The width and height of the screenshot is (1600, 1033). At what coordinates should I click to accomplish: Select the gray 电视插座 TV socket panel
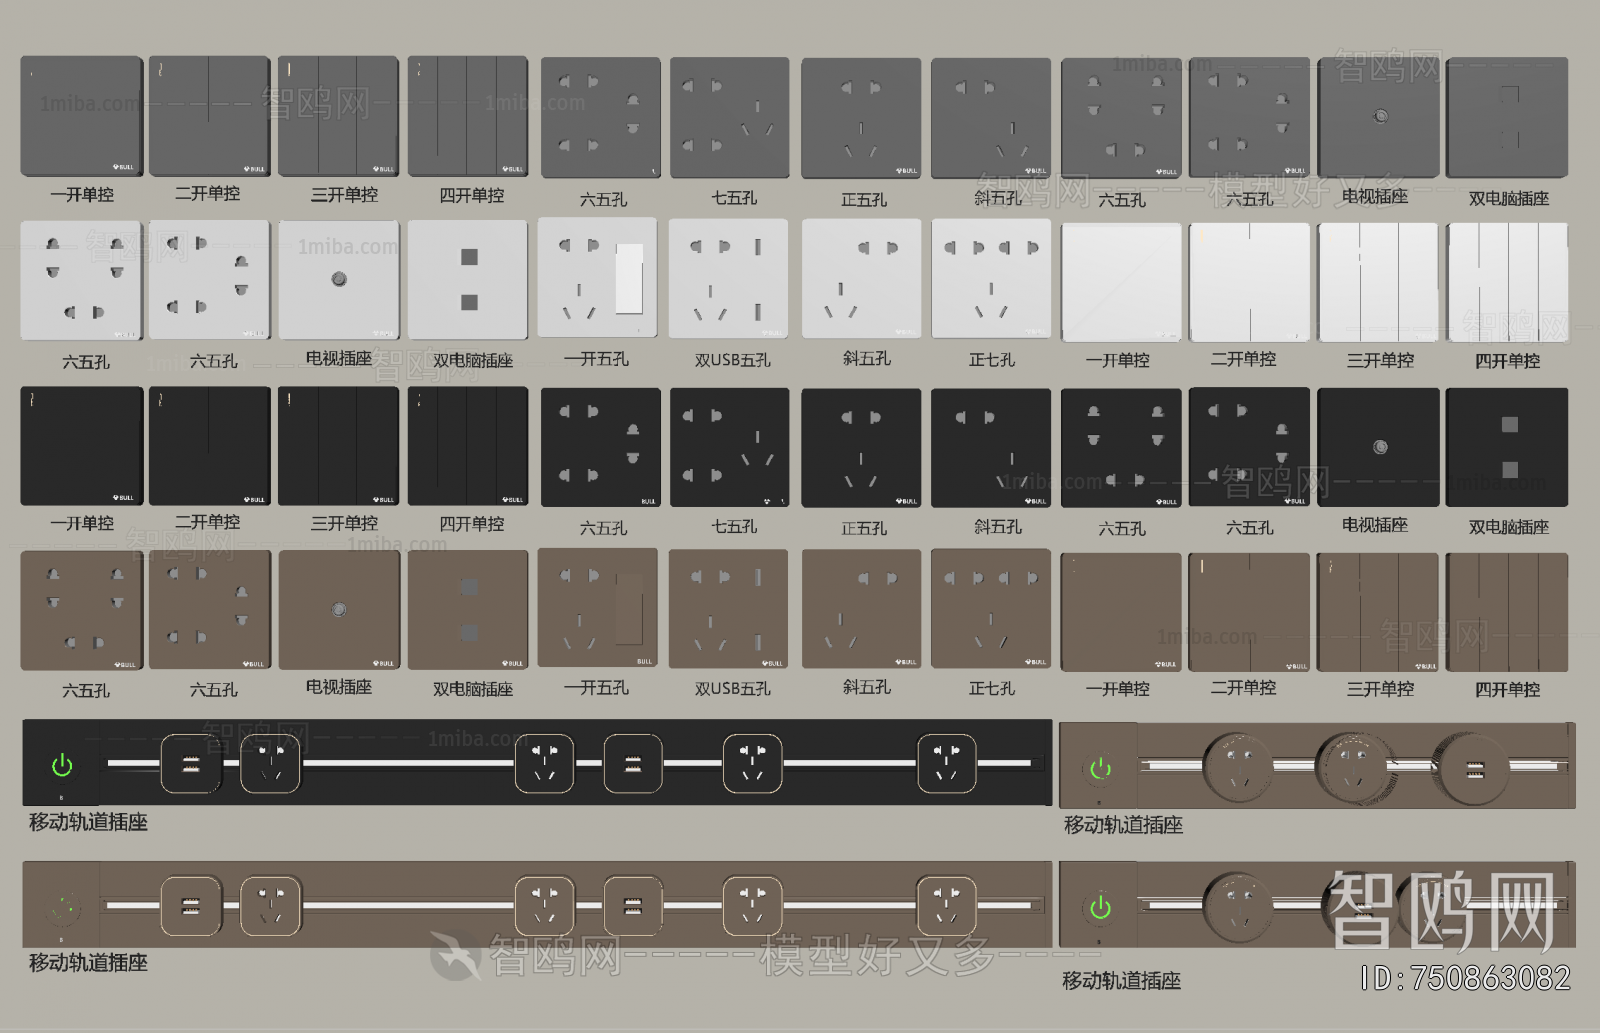point(1378,115)
